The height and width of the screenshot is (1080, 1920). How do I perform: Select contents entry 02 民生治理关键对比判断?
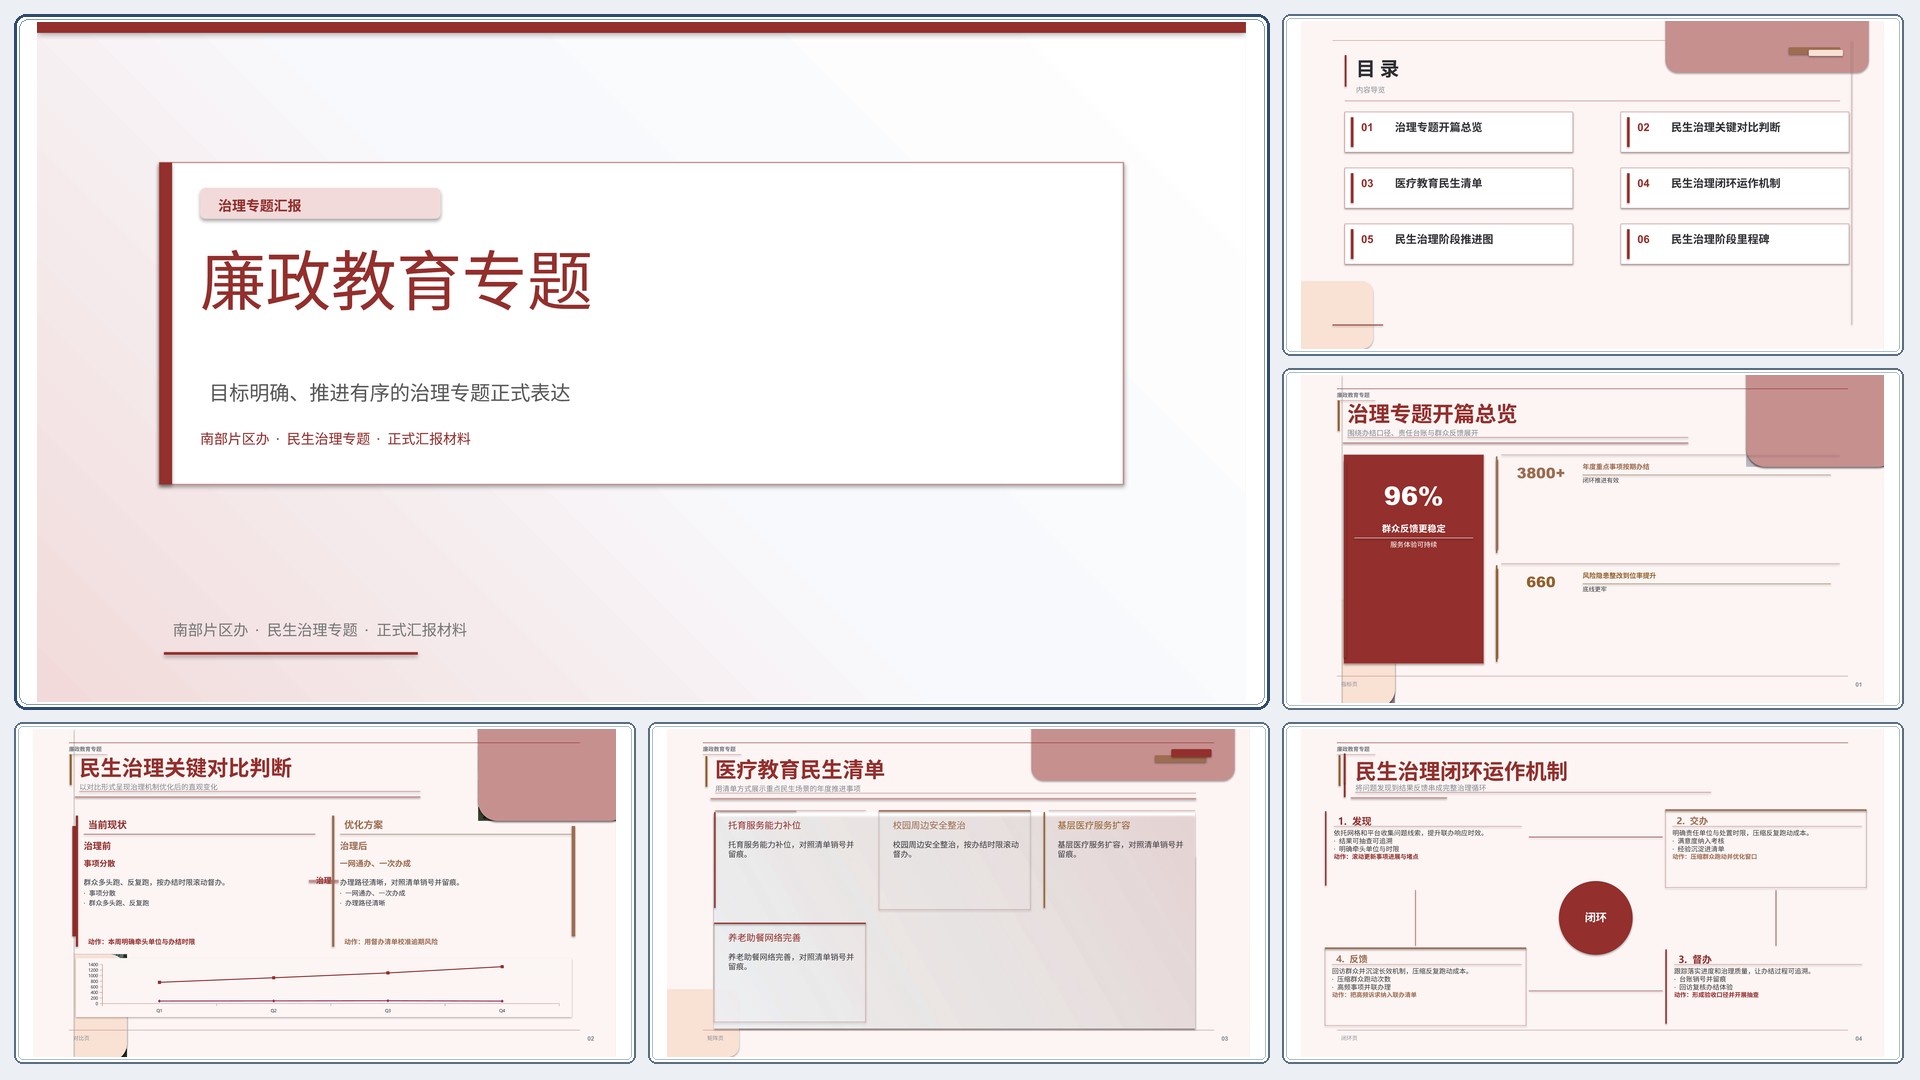pyautogui.click(x=1735, y=131)
